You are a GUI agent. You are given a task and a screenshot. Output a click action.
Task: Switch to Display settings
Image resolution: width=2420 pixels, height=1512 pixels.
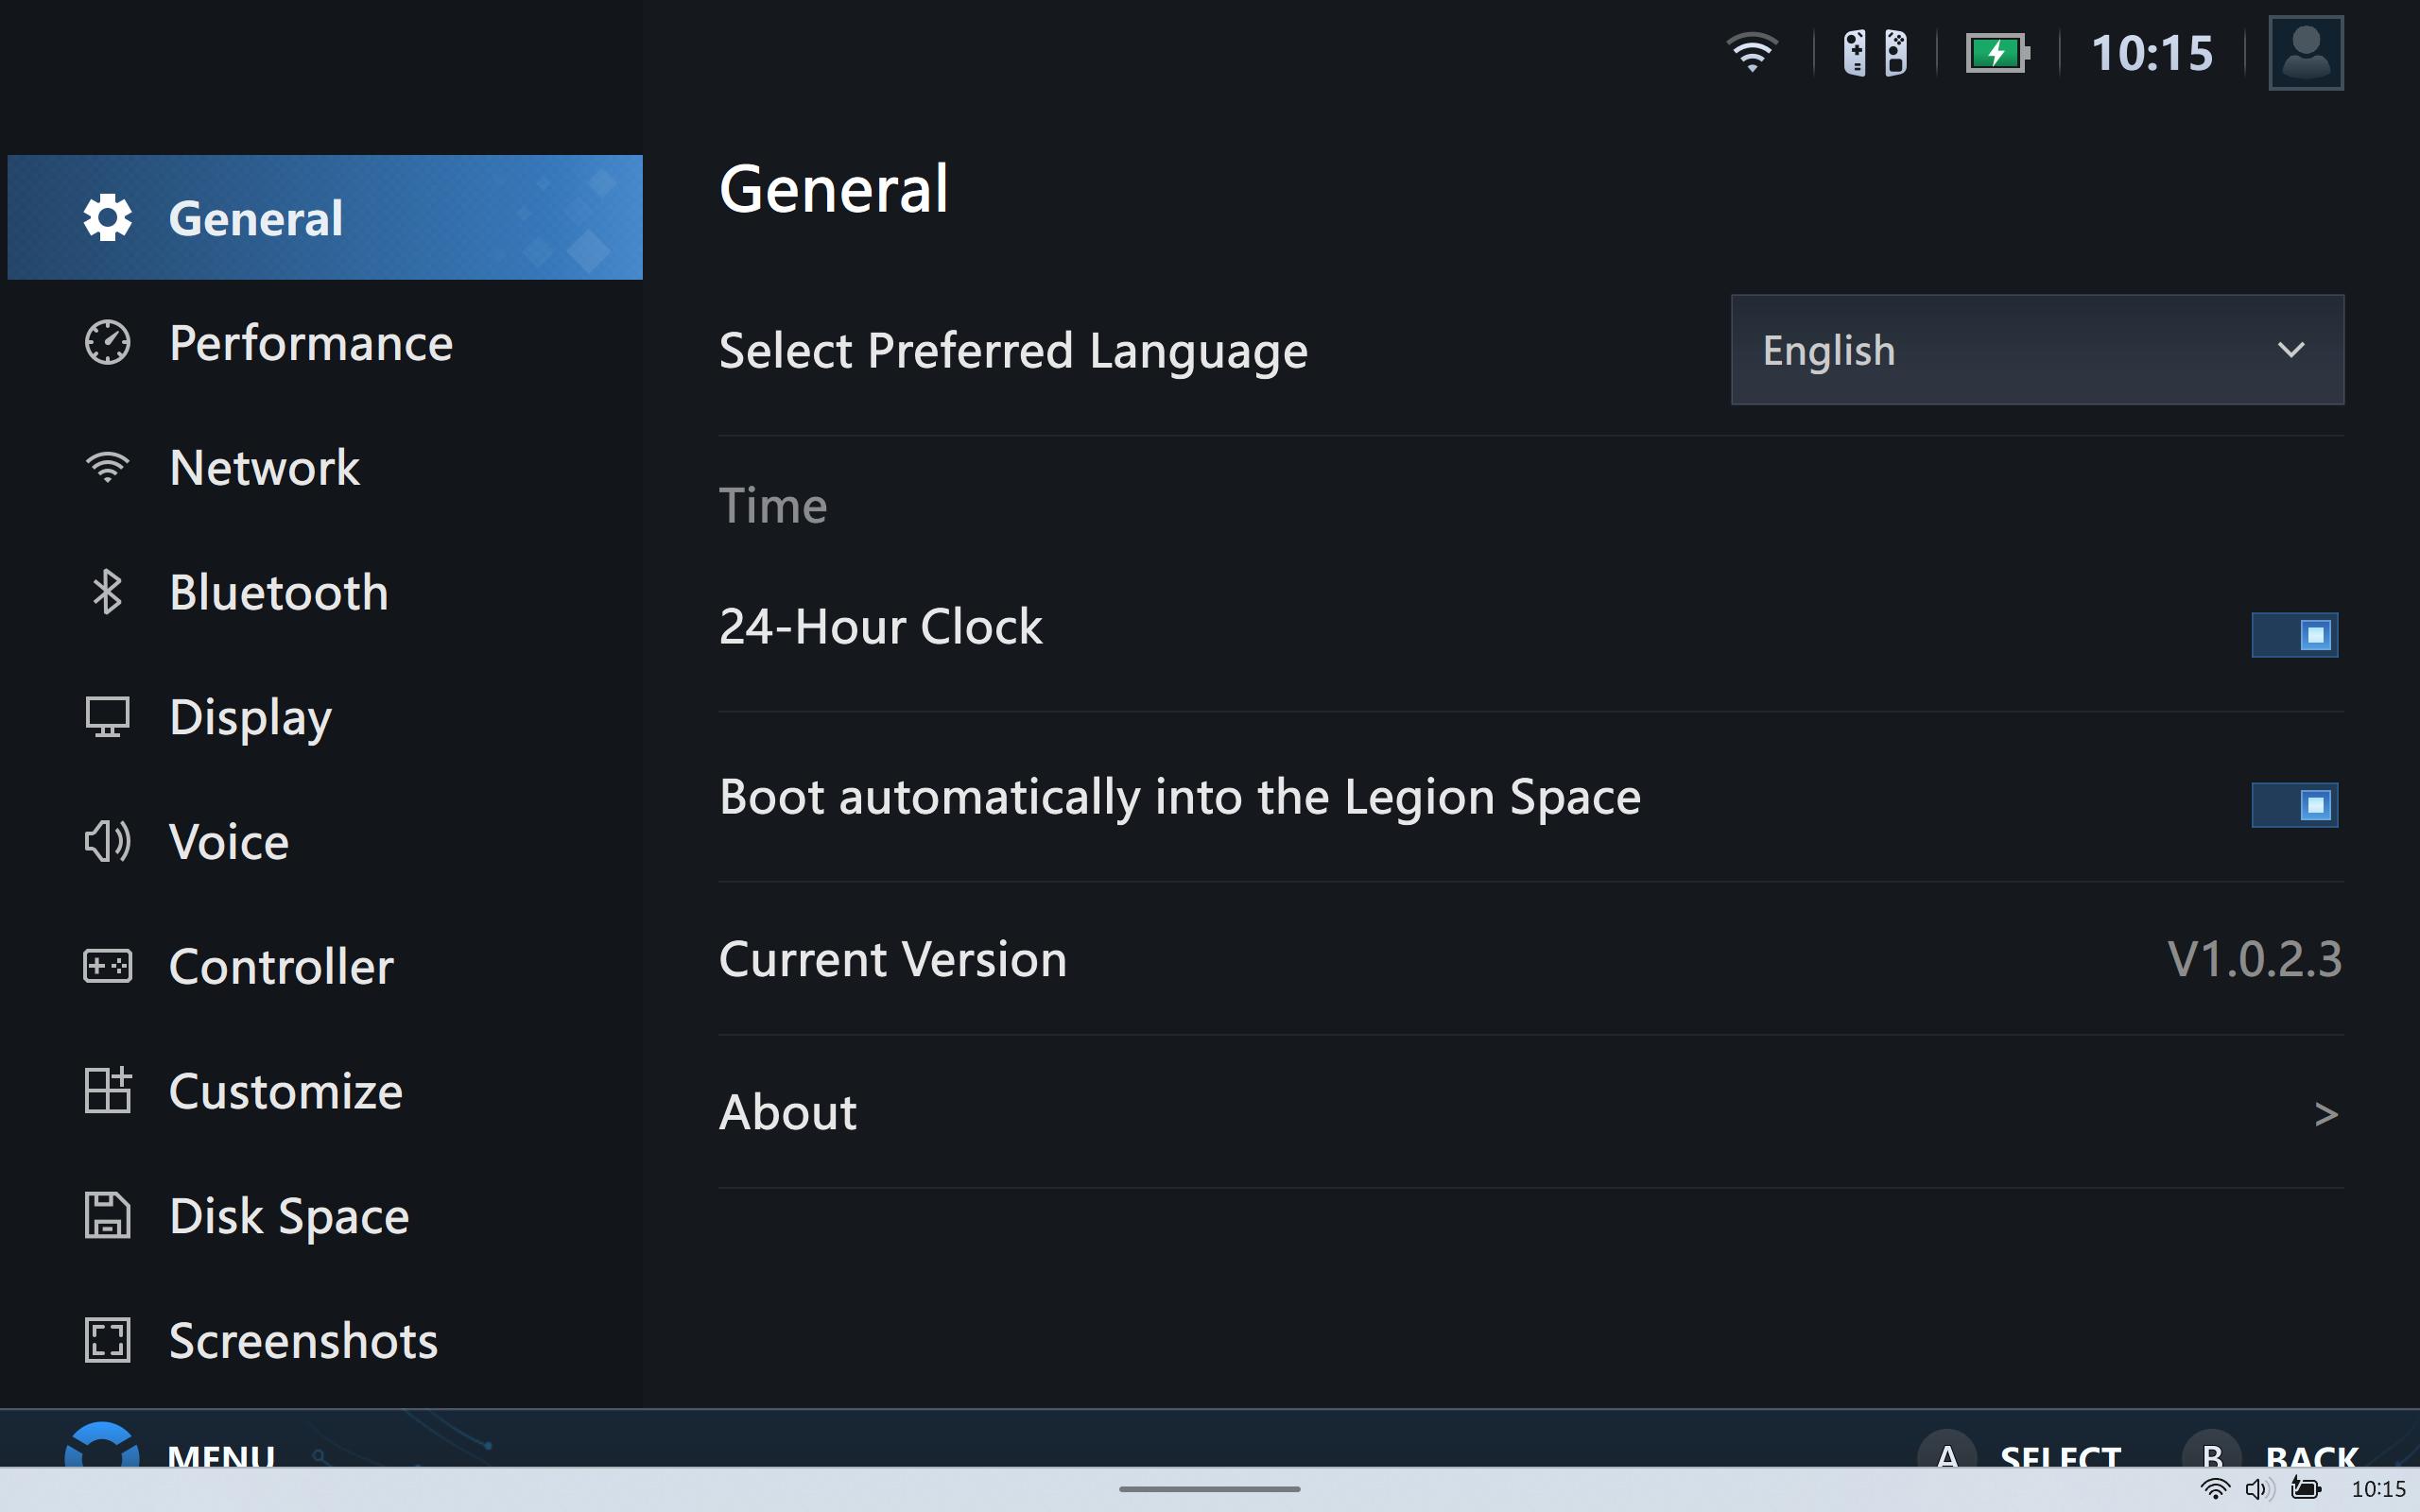[325, 717]
